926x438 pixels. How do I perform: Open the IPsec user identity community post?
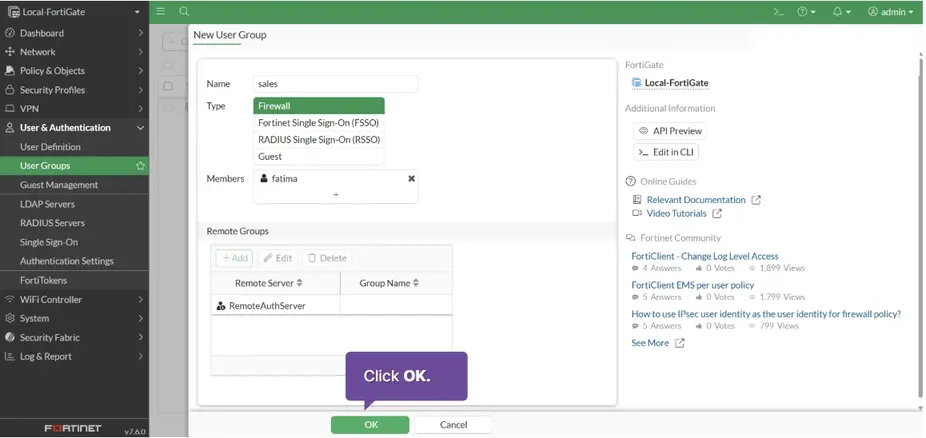tap(766, 314)
